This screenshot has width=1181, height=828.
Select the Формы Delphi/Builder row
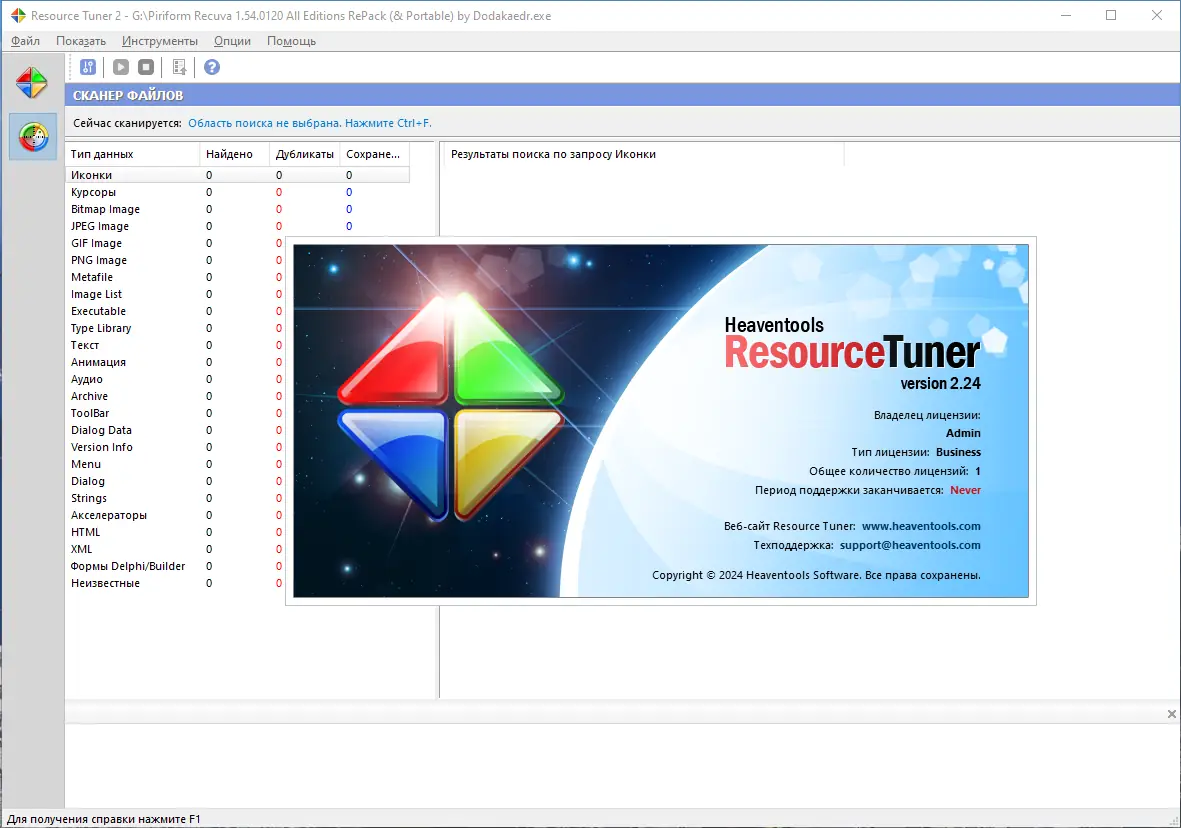pos(175,567)
